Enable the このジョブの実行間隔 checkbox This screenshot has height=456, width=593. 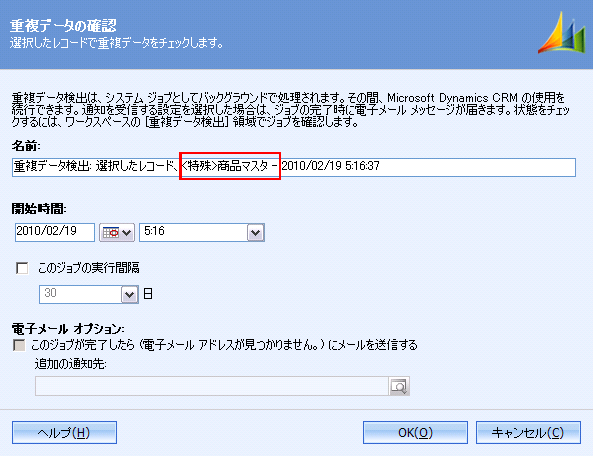tap(22, 268)
